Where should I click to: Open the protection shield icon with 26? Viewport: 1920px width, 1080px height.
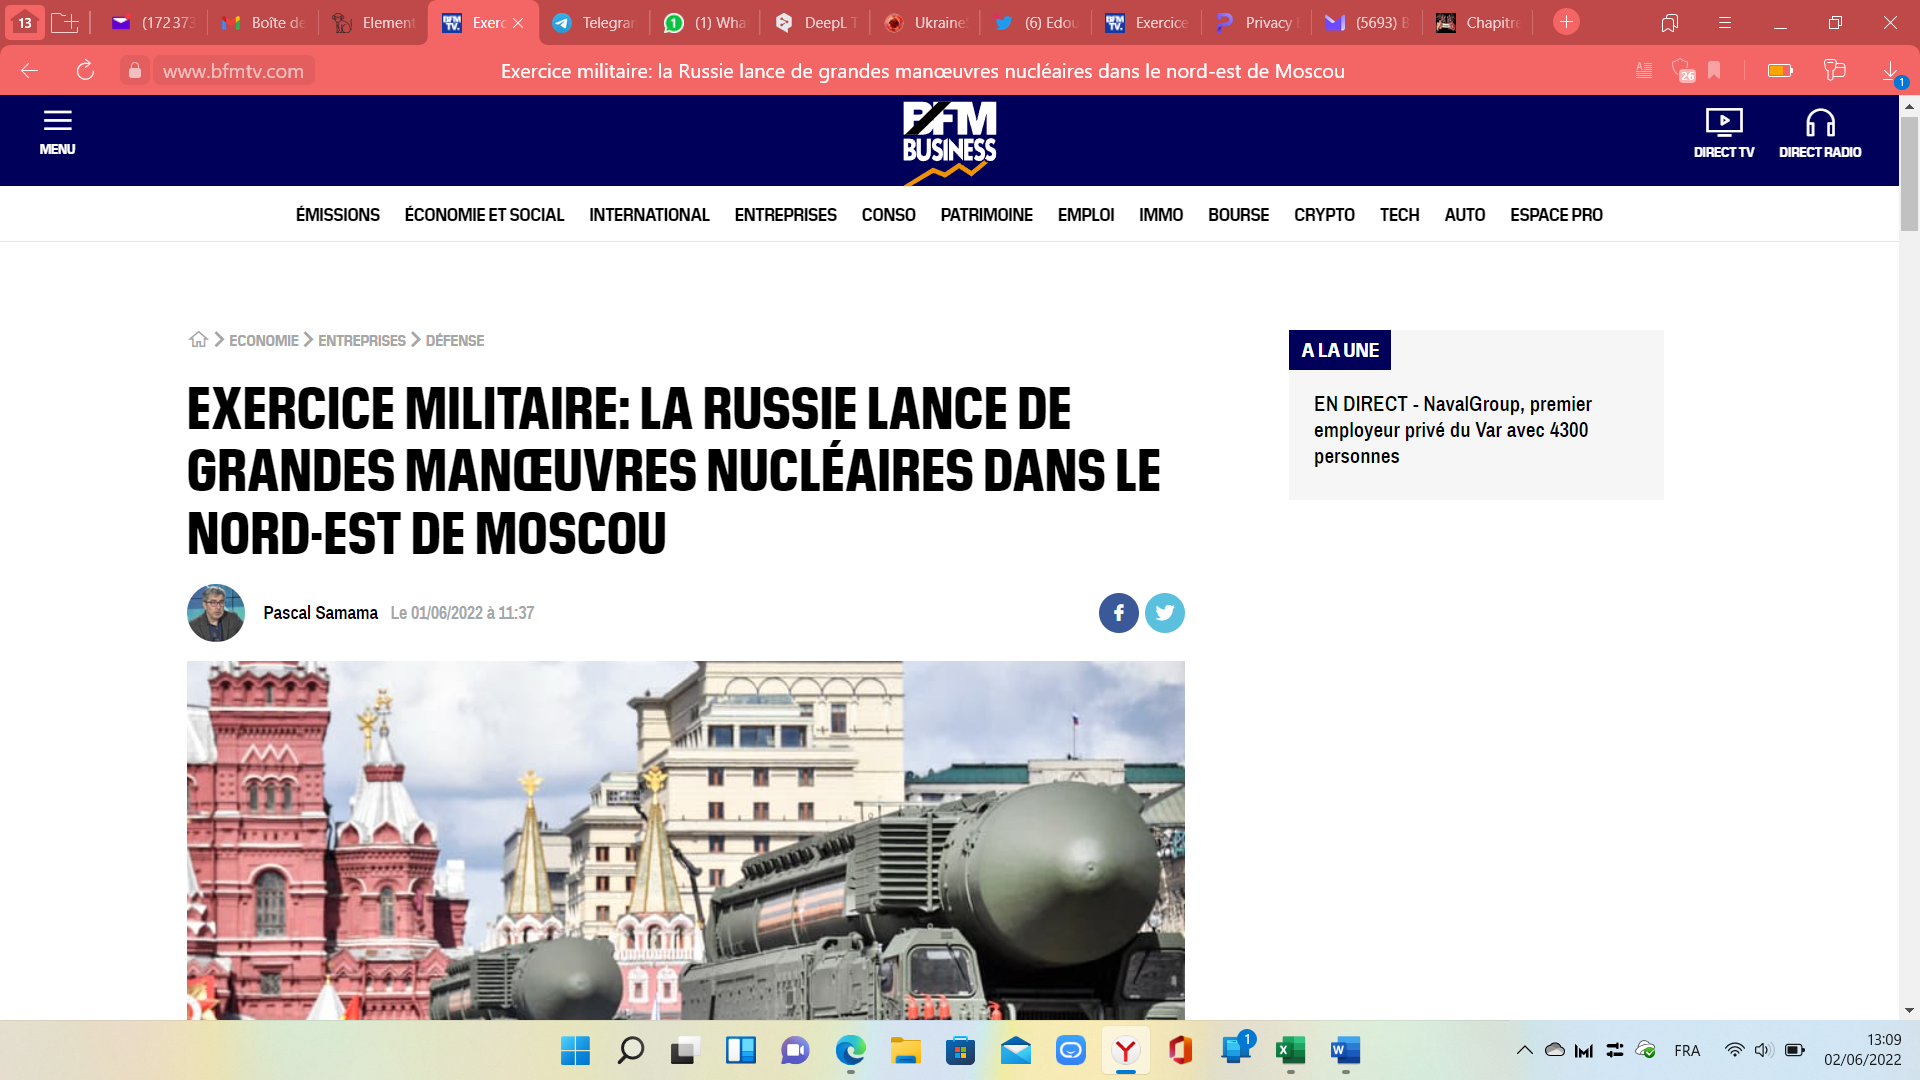(x=1681, y=71)
